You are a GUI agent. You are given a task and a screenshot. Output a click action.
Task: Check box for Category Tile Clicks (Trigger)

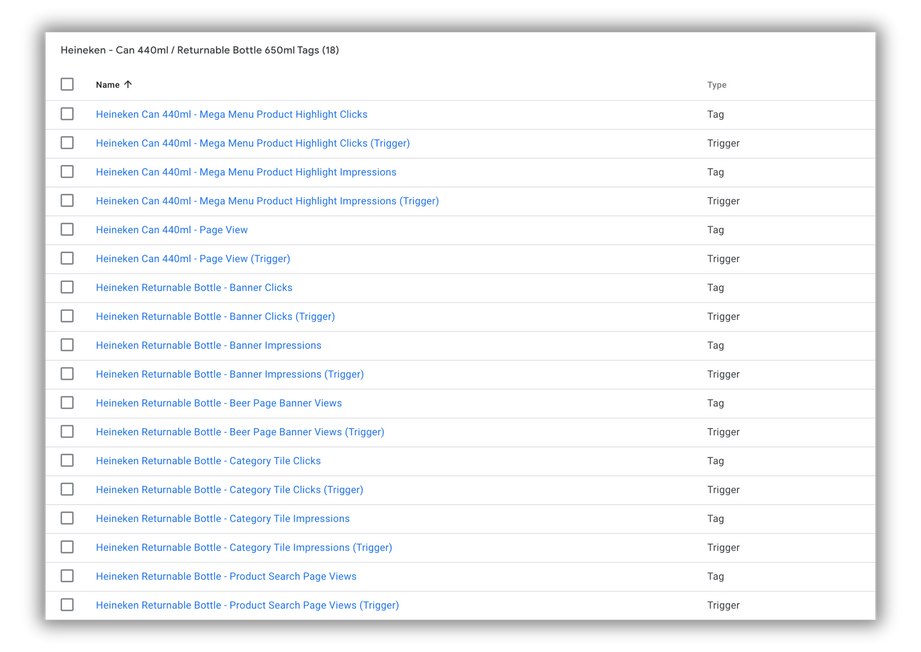click(67, 489)
